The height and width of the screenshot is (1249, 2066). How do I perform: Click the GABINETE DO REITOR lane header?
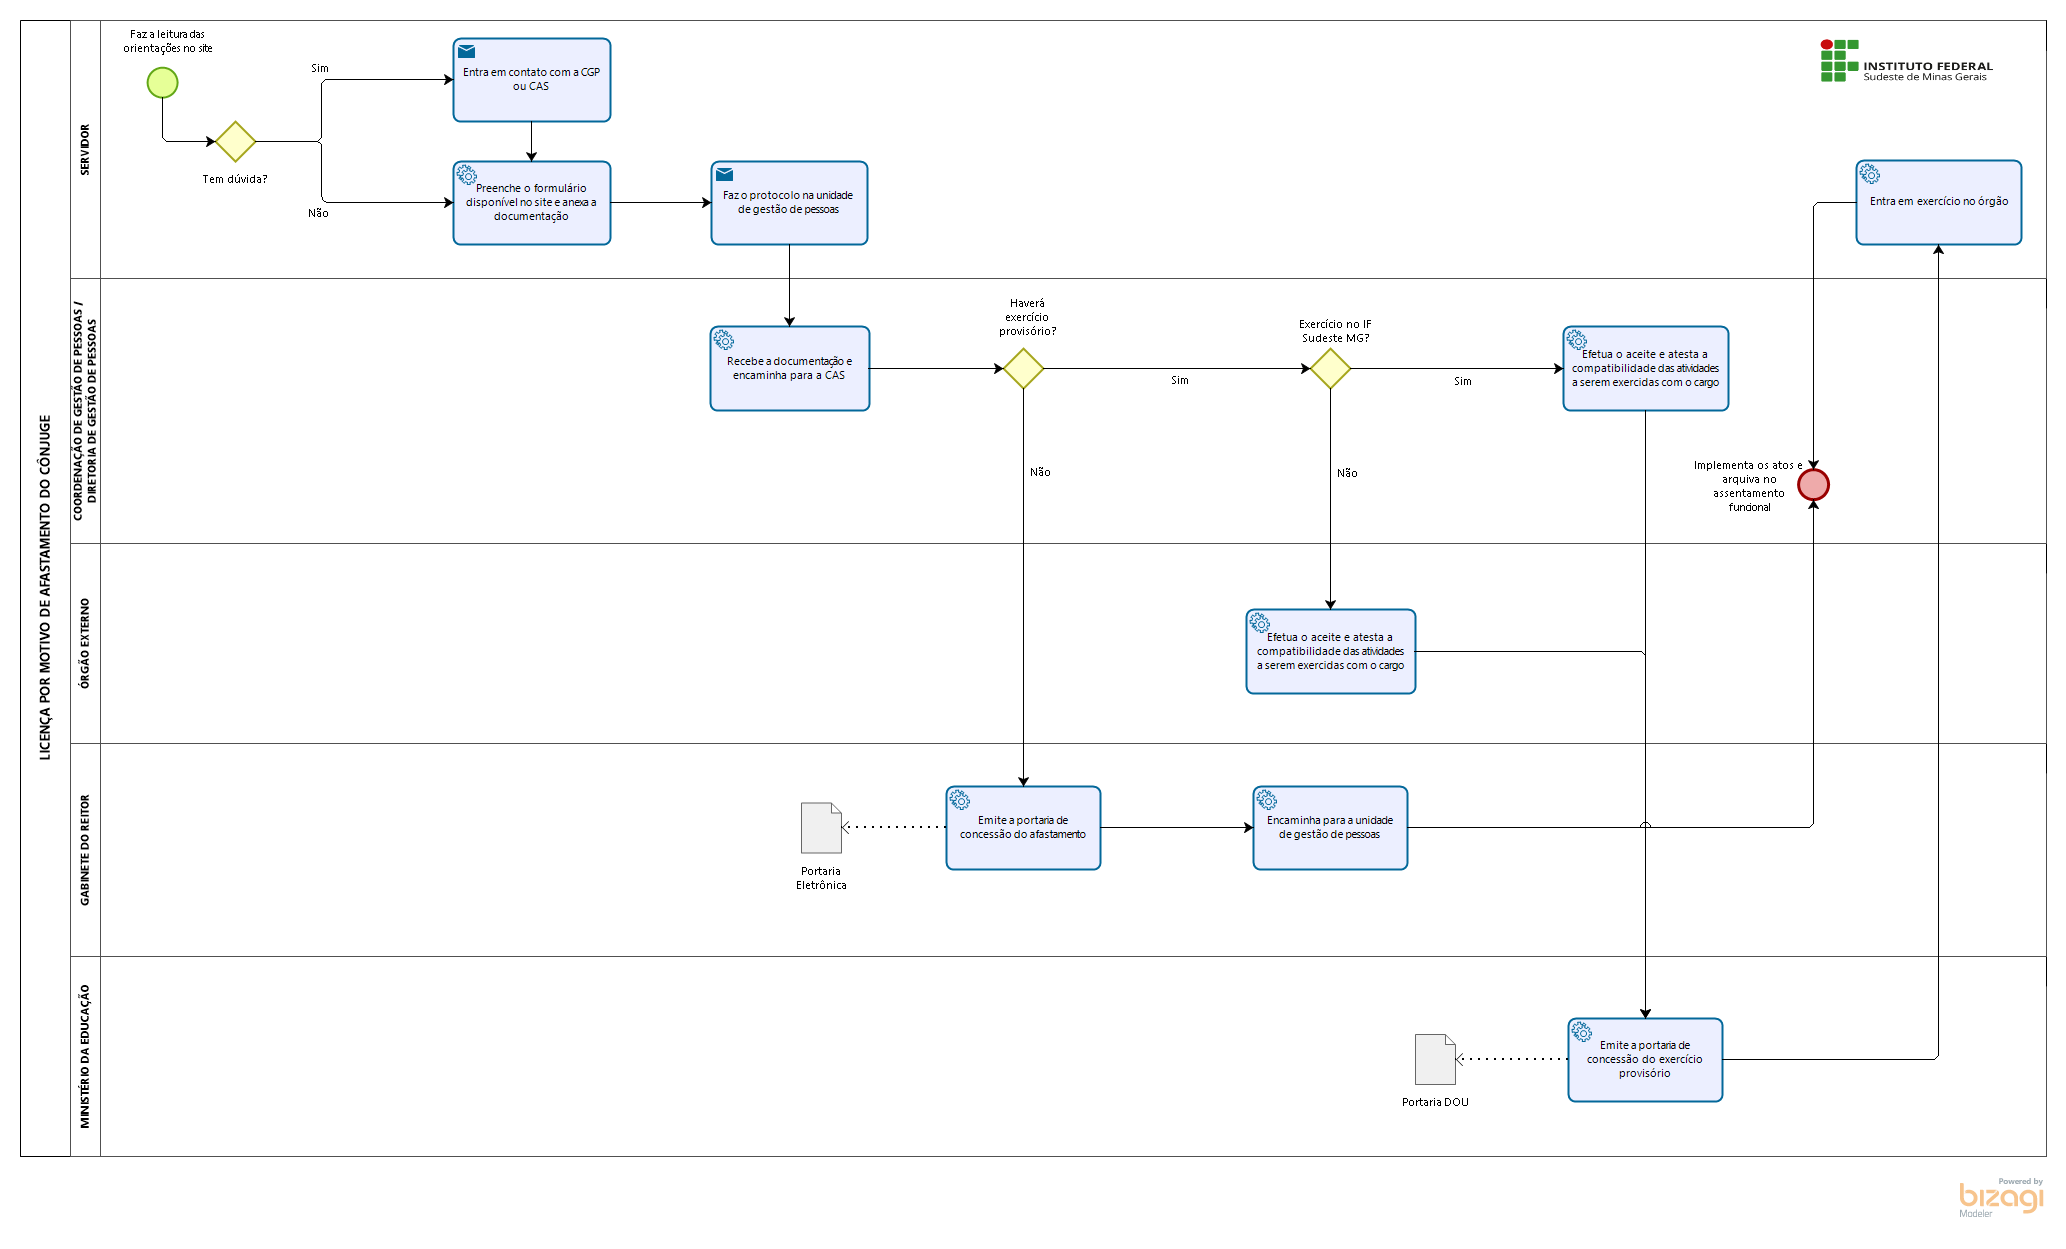85,850
